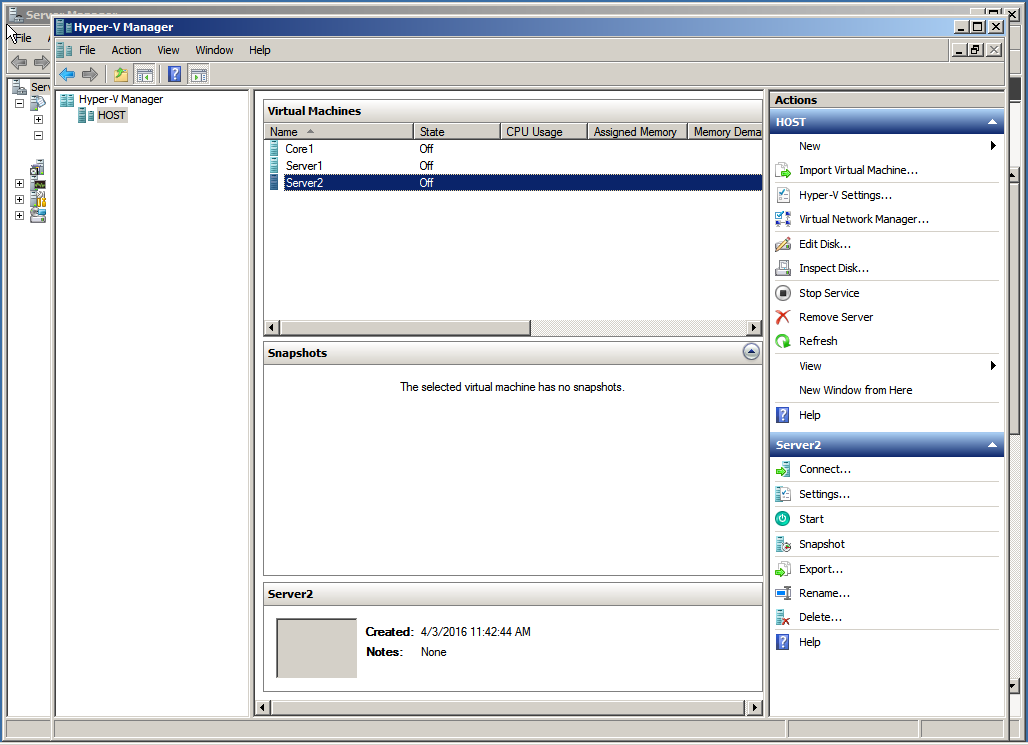1028x745 pixels.
Task: Click Virtual Network Manager... action
Action: [863, 219]
